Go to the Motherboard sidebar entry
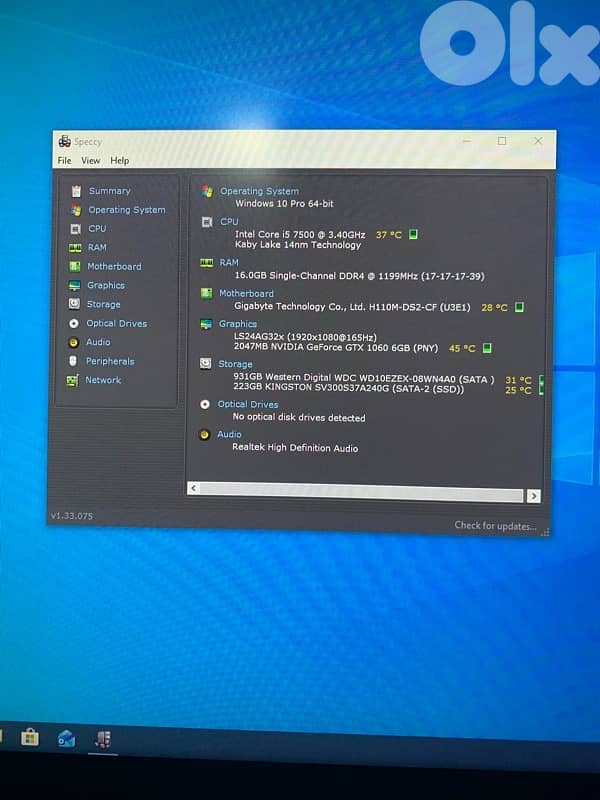The image size is (600, 800). pyautogui.click(x=114, y=266)
